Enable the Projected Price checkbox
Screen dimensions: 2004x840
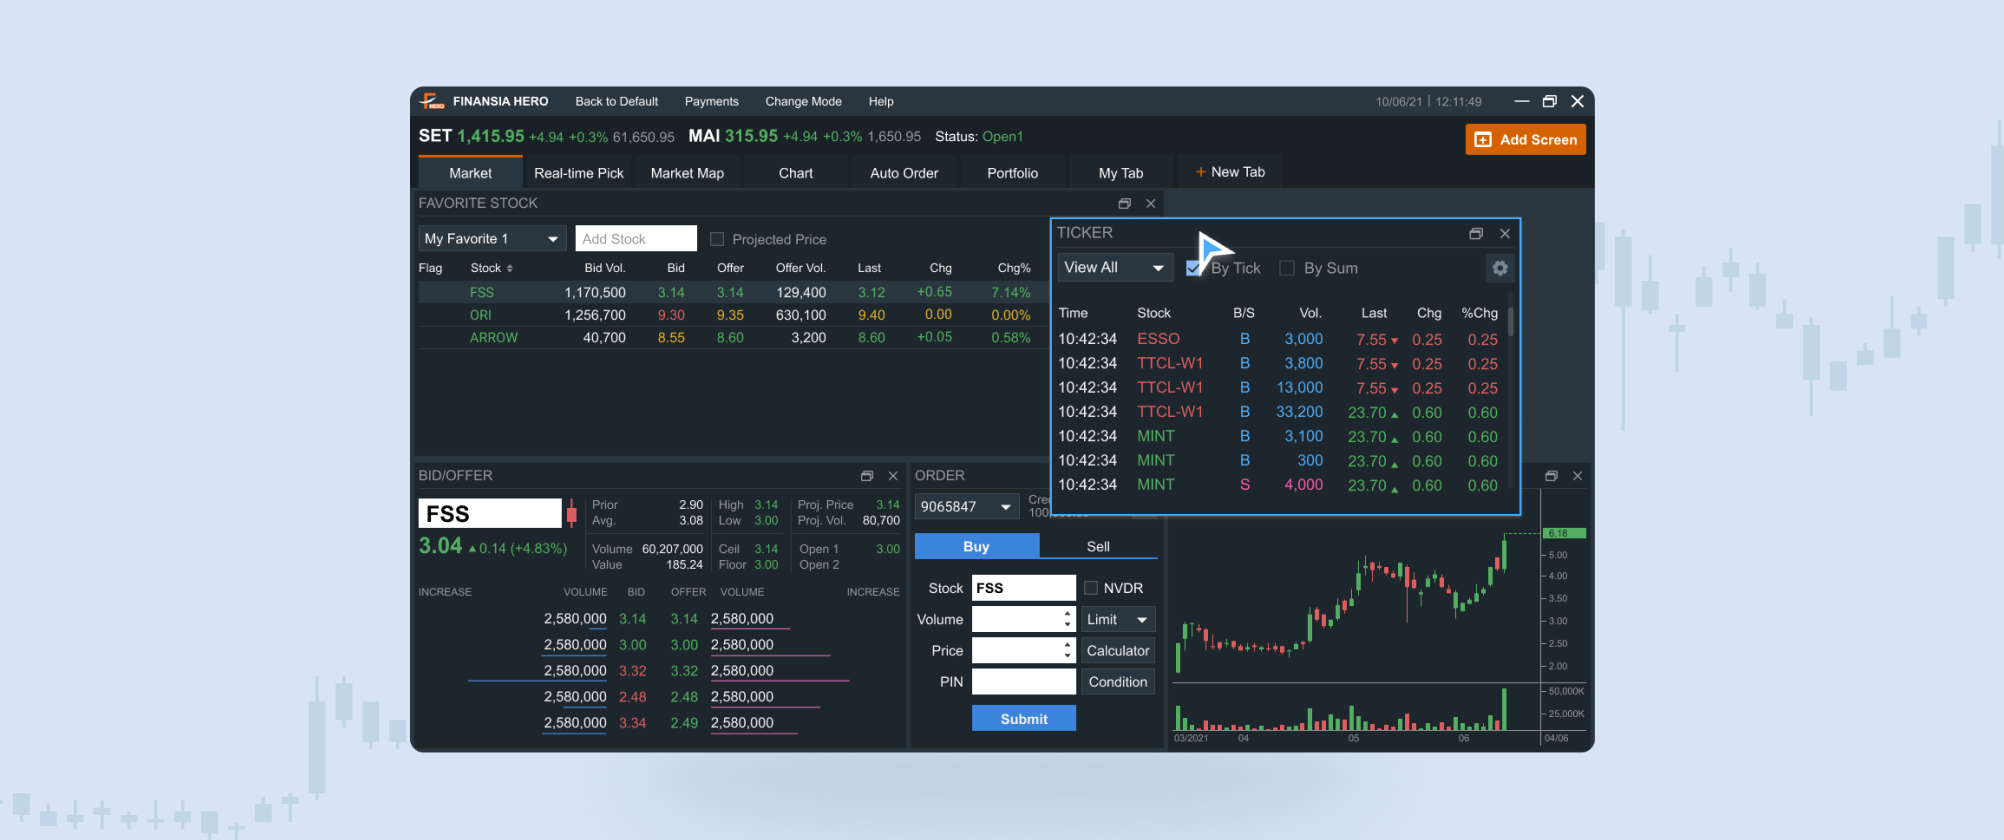click(x=716, y=239)
